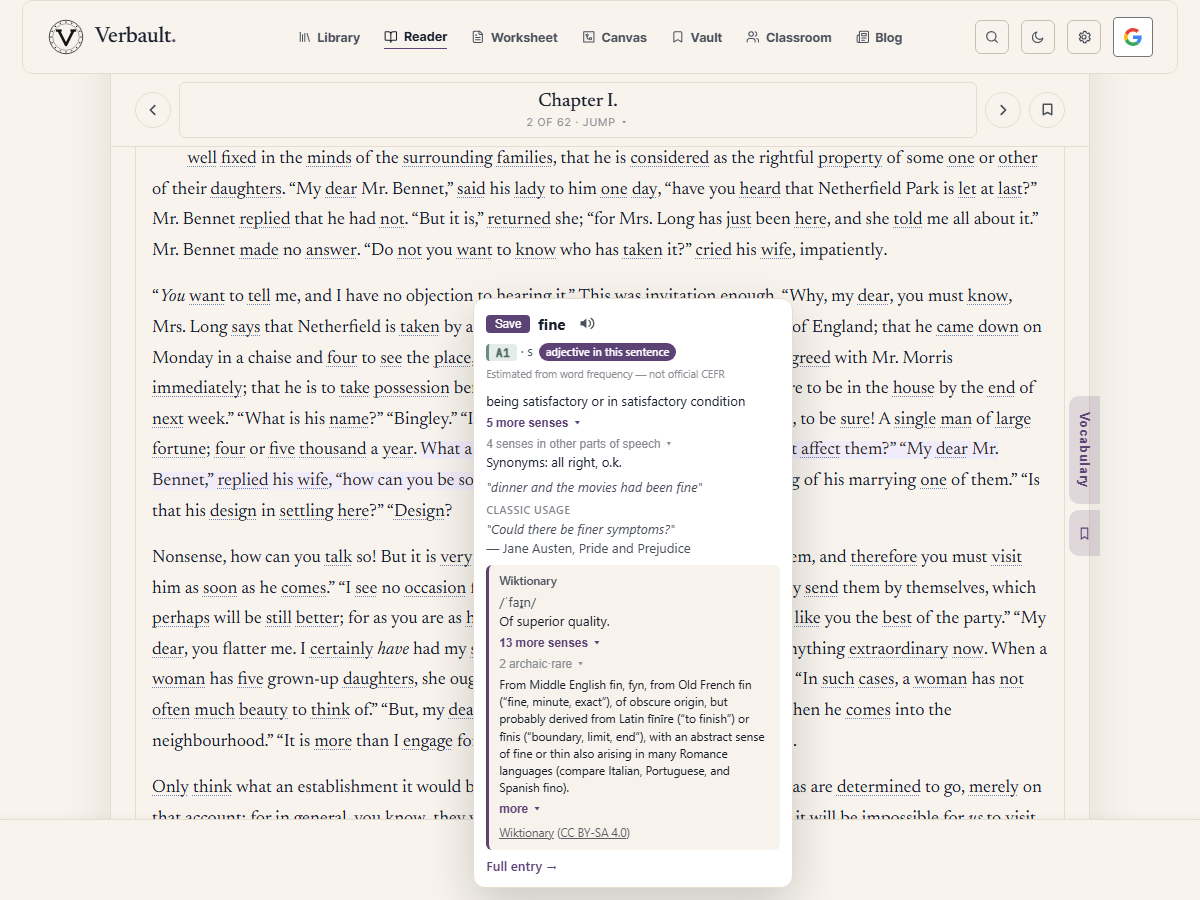
Task: Expand more etymology text
Action: click(519, 809)
